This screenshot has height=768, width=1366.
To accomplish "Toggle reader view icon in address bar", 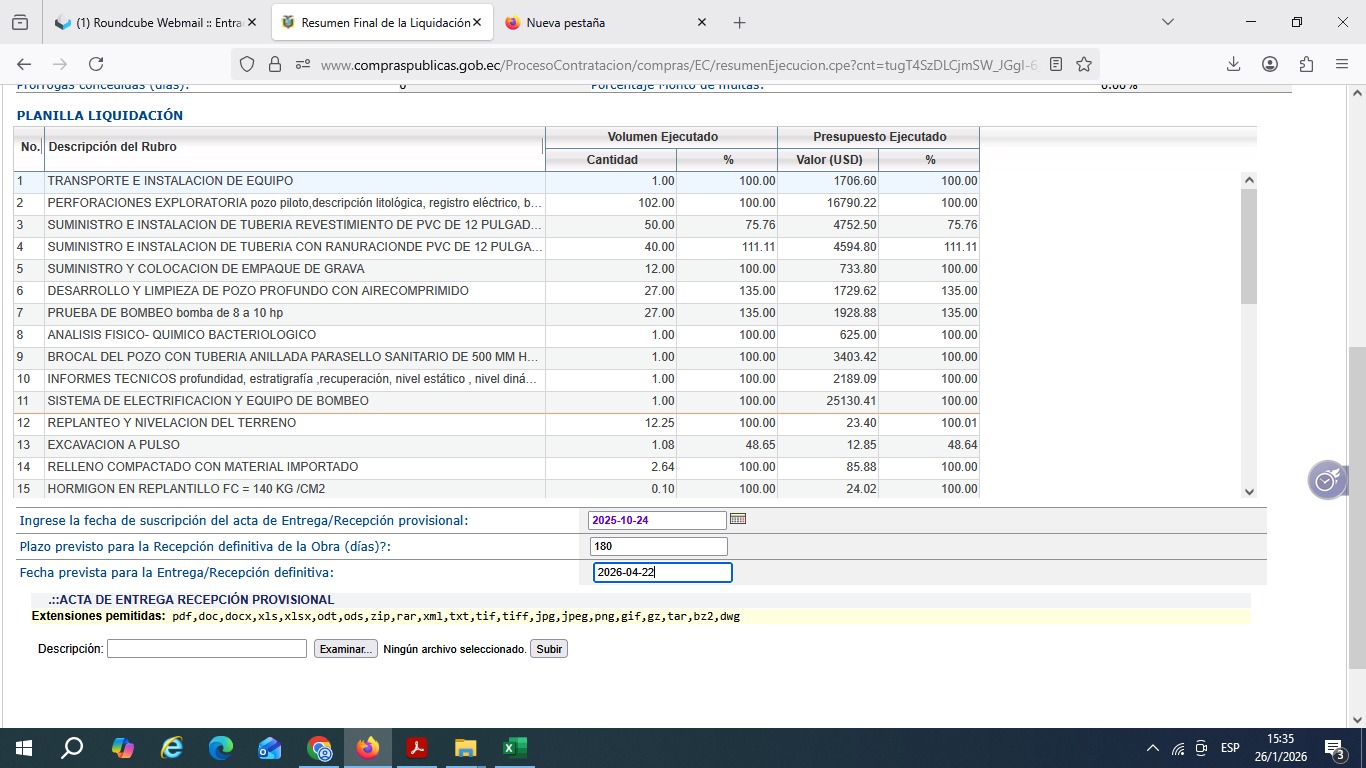I will (1056, 64).
